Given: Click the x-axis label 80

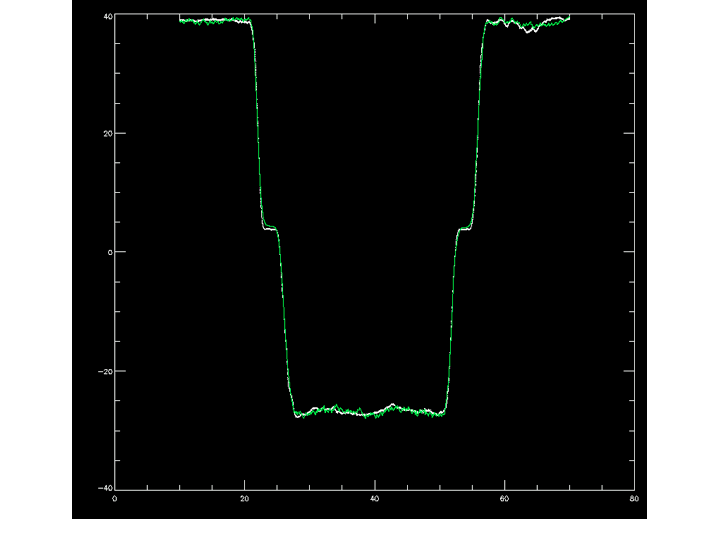Looking at the screenshot, I should click(634, 499).
